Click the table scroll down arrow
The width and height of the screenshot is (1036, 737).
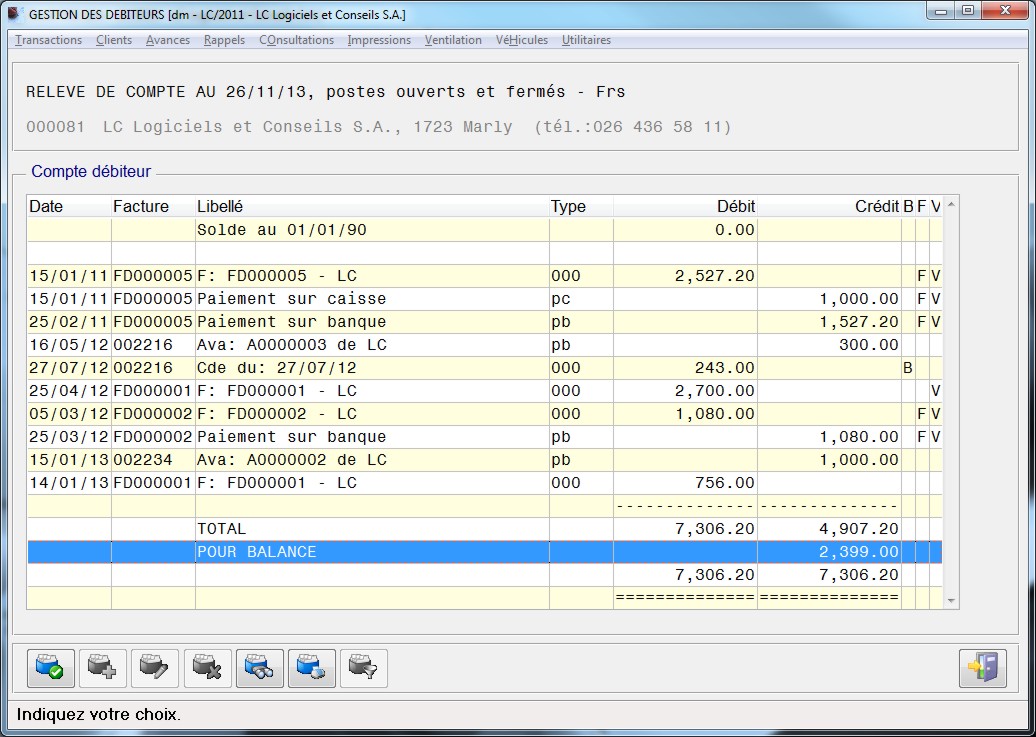point(951,600)
